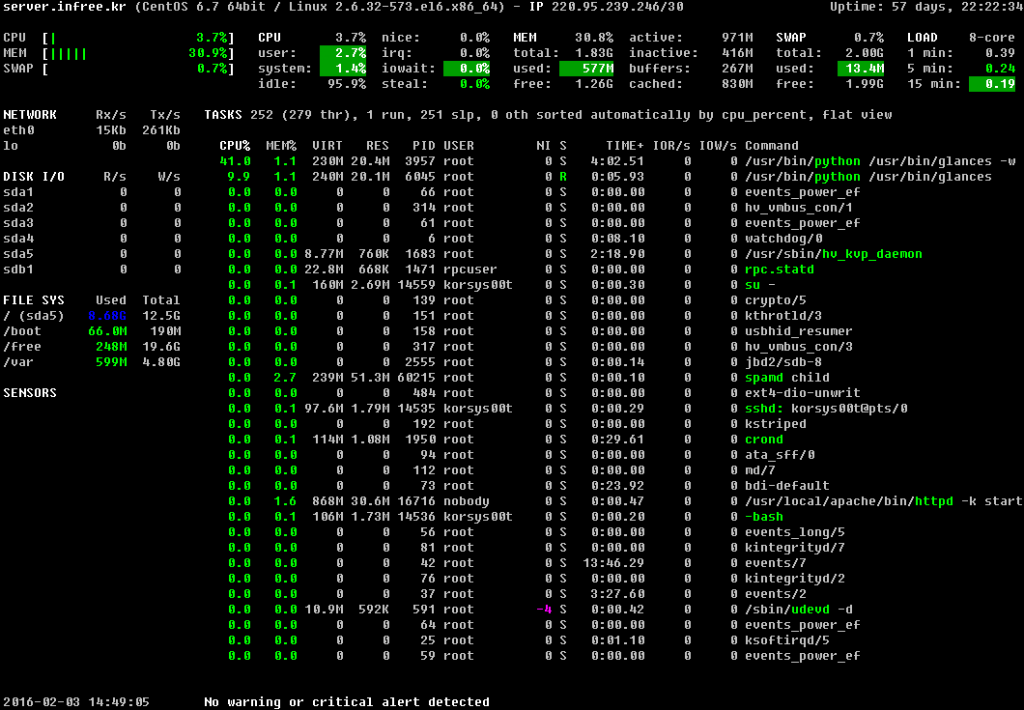Viewport: 1024px width, 710px height.
Task: Select the crond process row
Action: tap(505, 440)
